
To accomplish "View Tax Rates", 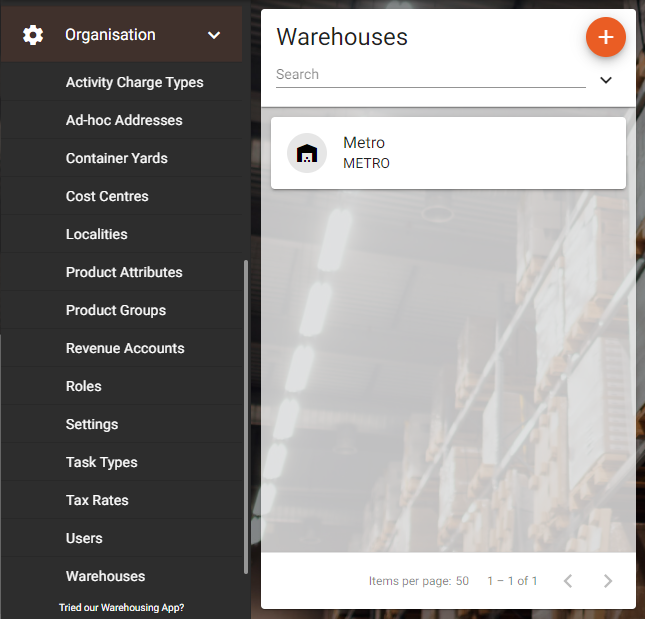I will click(97, 500).
